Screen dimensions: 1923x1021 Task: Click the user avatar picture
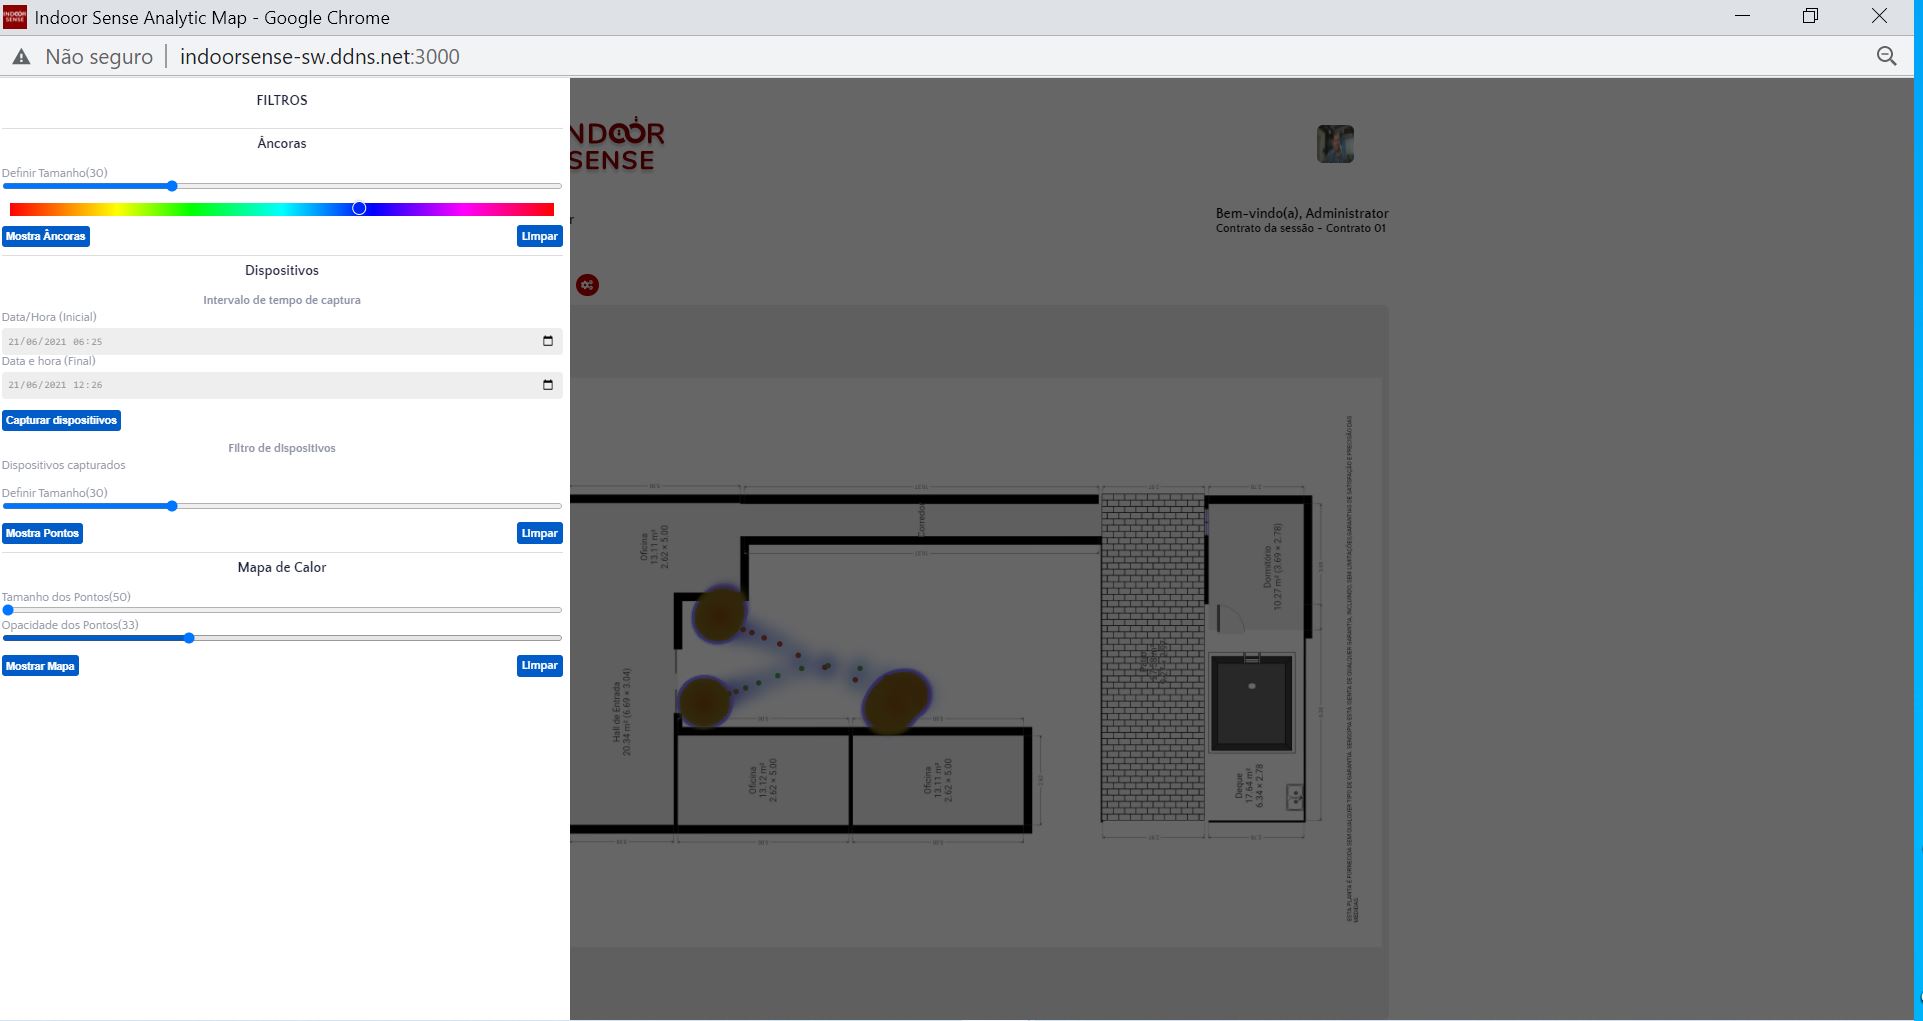(x=1335, y=144)
